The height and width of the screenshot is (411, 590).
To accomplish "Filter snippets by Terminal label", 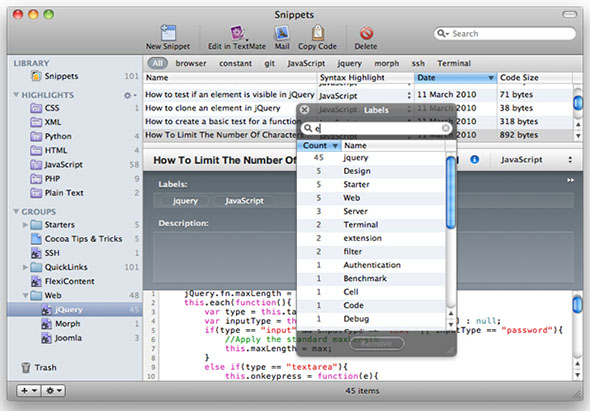I will (454, 63).
